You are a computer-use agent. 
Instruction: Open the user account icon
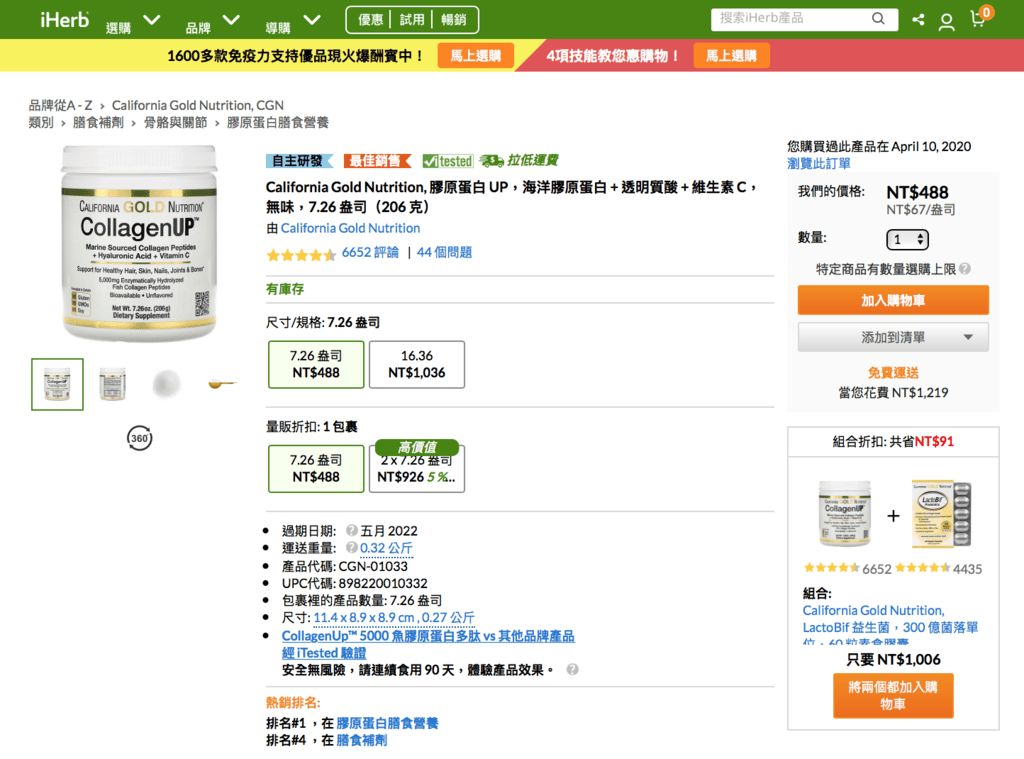click(x=946, y=22)
